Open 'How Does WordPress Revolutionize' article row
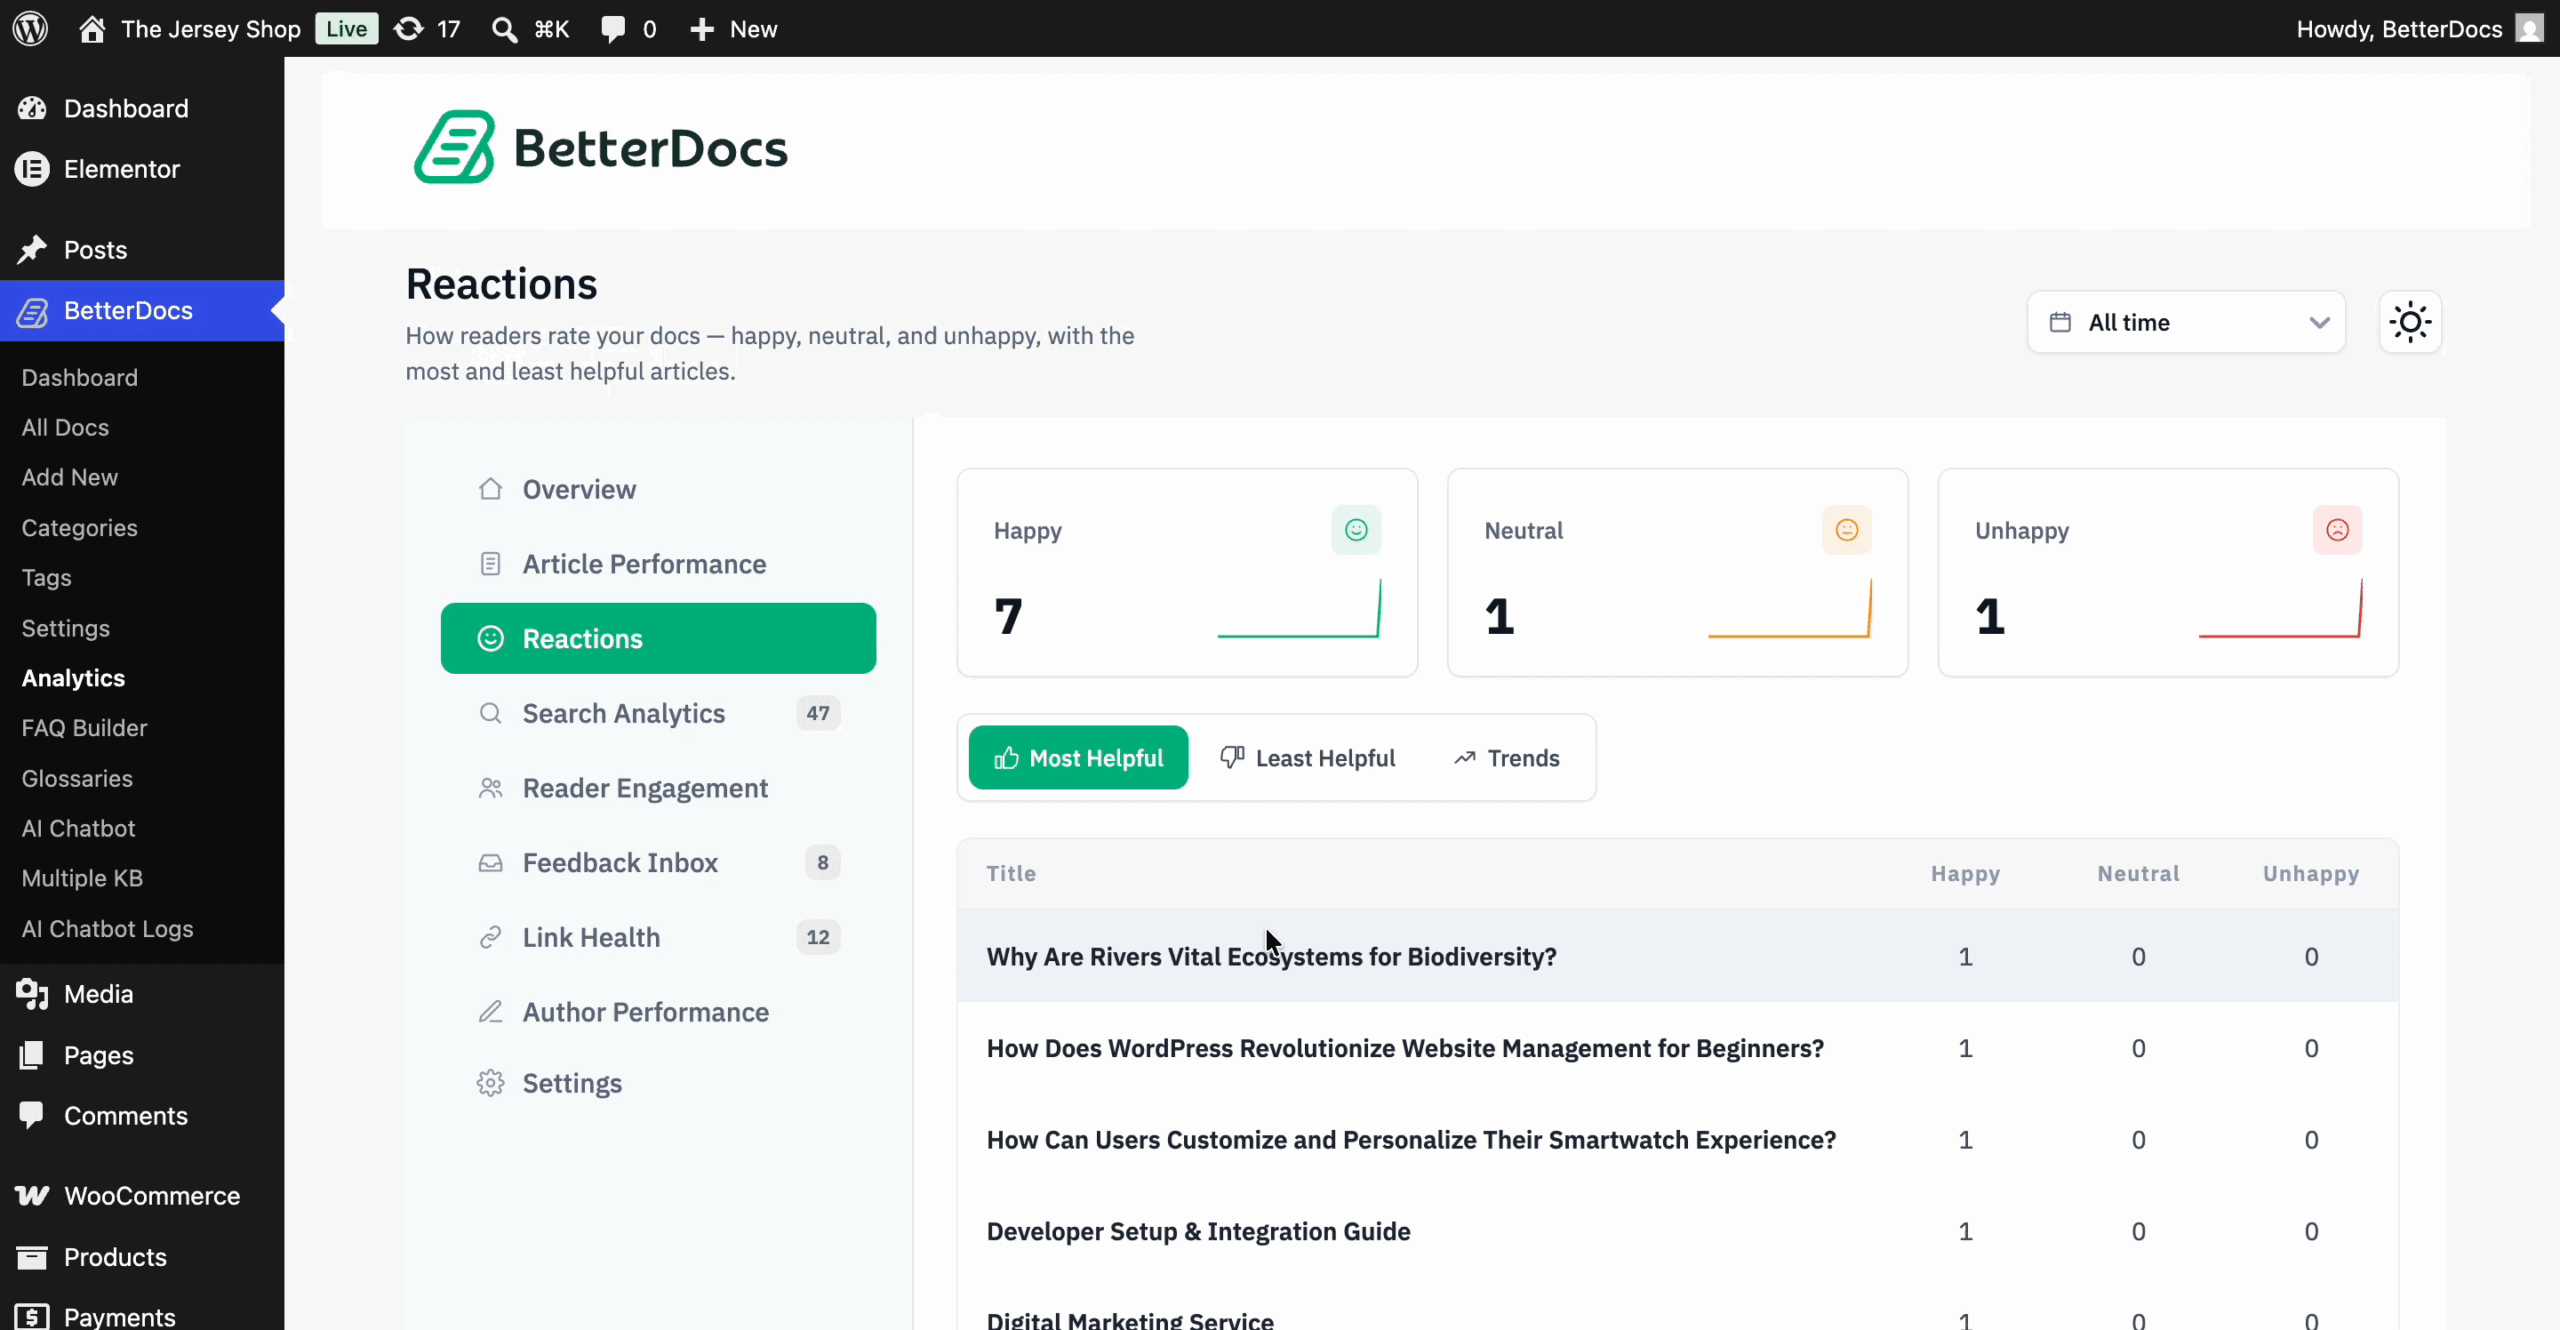Viewport: 2560px width, 1330px height. 1677,1048
